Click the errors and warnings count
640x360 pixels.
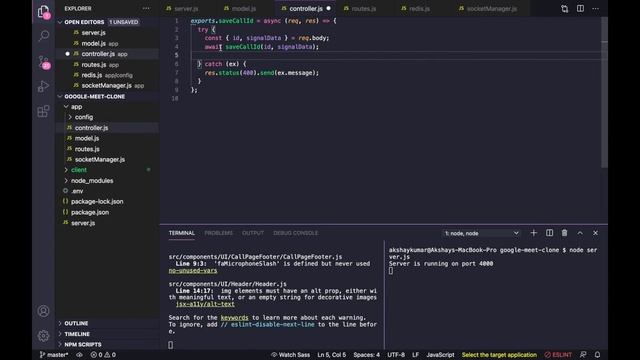click(103, 355)
